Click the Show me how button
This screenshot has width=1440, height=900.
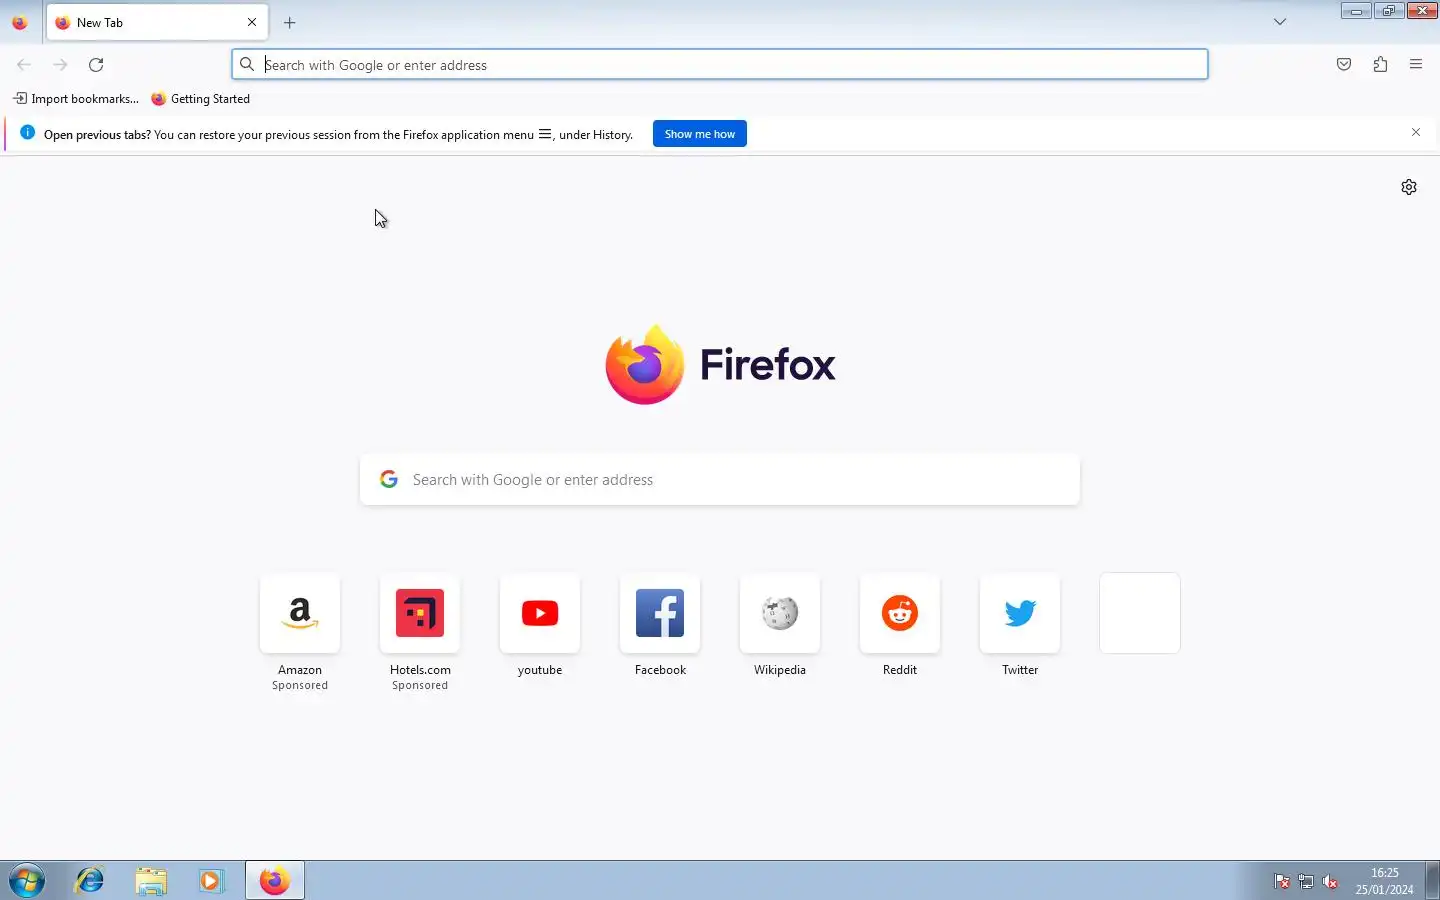click(x=700, y=134)
